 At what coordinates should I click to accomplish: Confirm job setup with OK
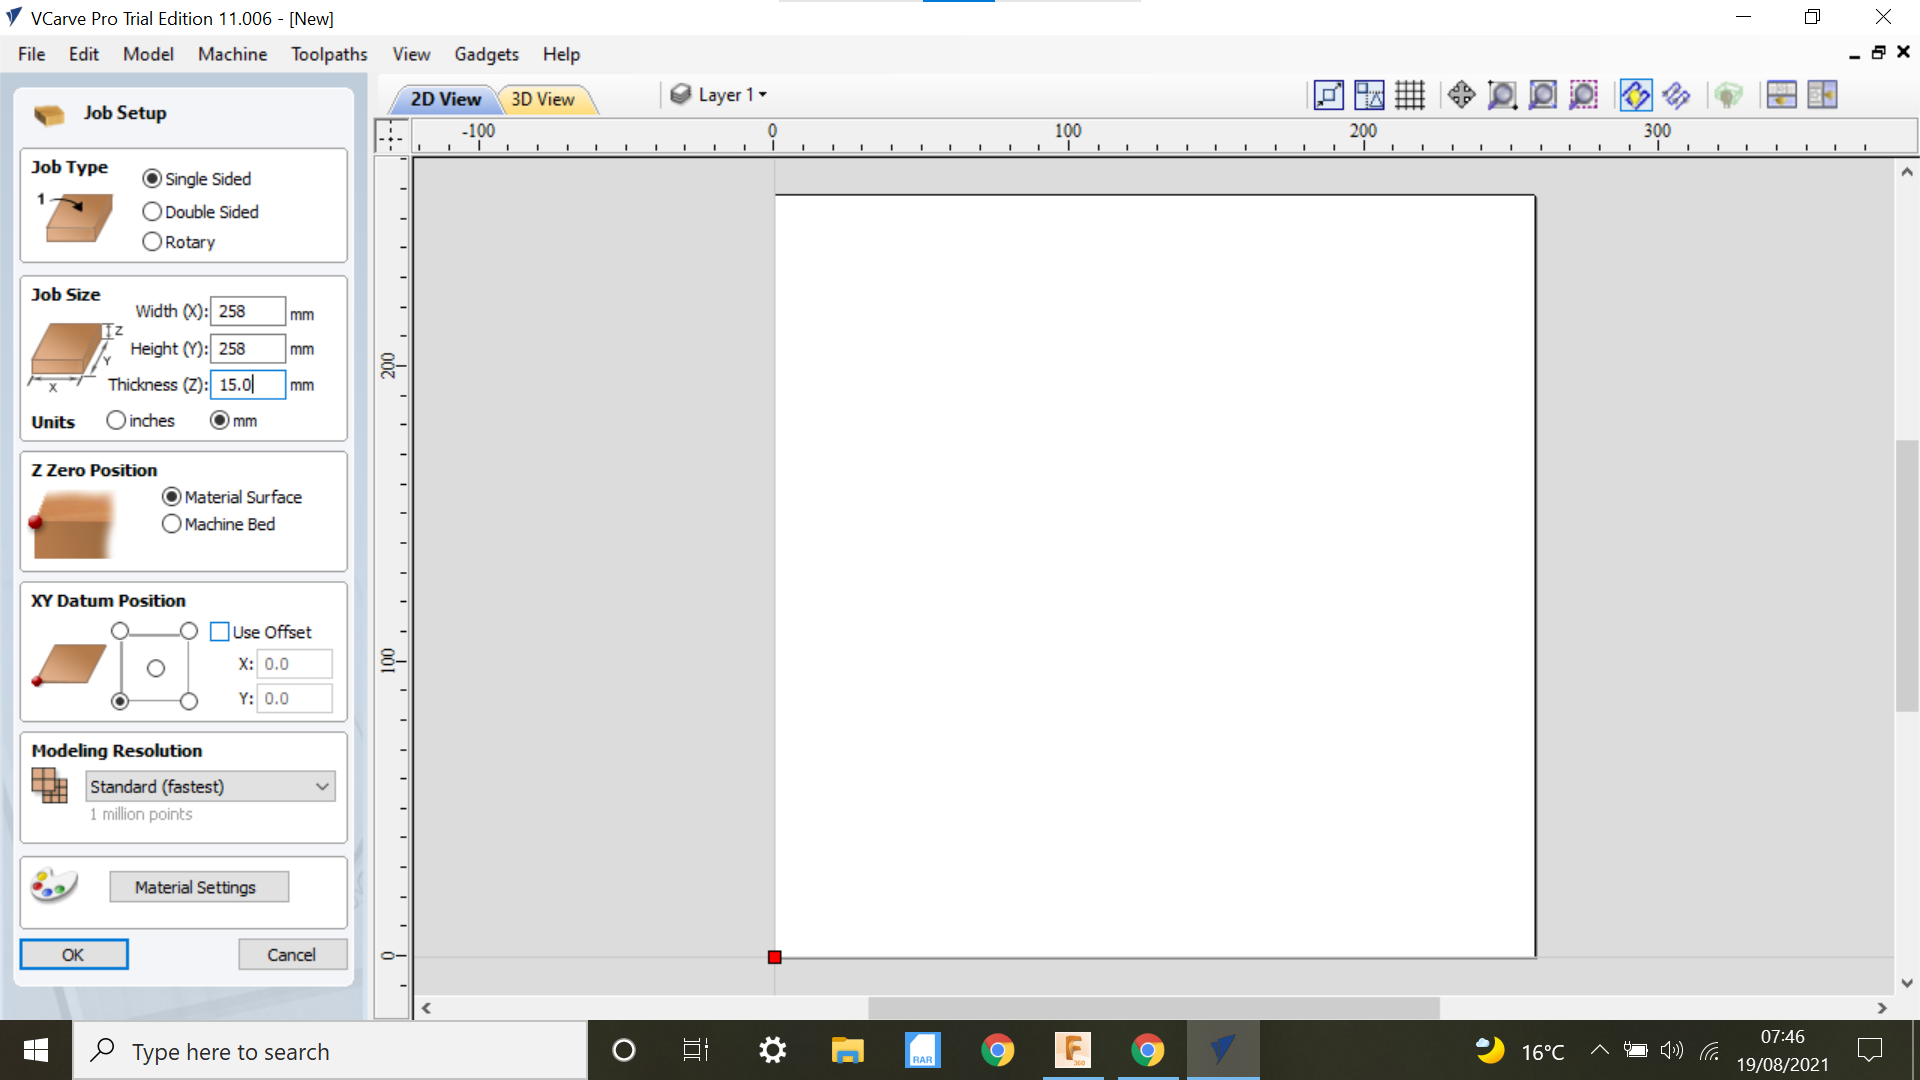coord(73,954)
